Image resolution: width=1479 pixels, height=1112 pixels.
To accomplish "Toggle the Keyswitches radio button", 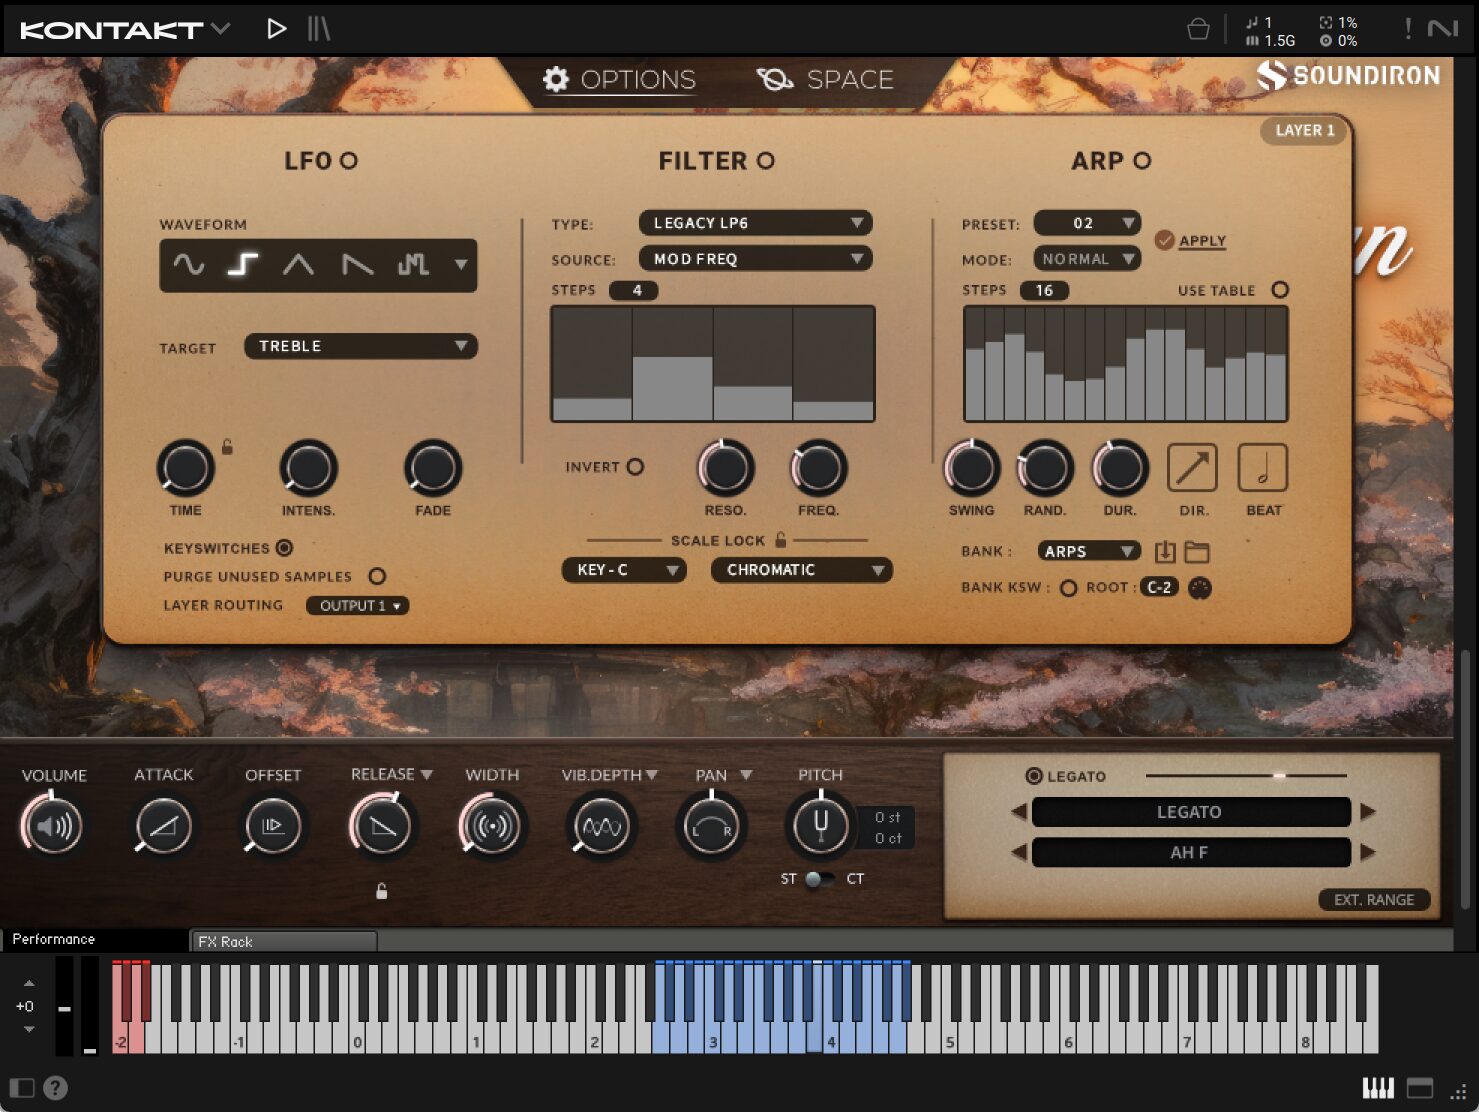I will (x=284, y=548).
